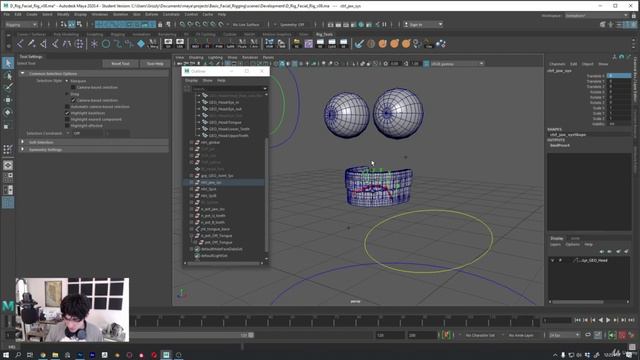Activate the Select tool arrow in toolbox

pyautogui.click(x=8, y=63)
